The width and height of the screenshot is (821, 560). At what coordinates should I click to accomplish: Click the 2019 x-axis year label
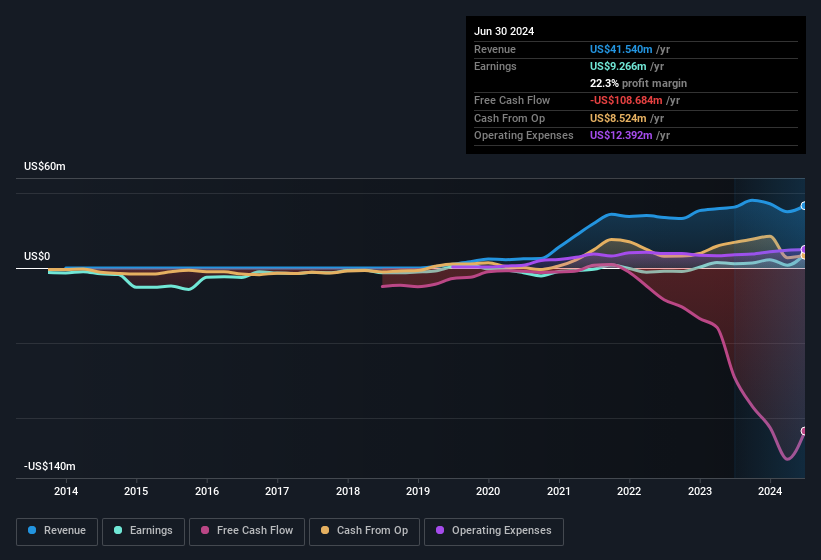coord(418,491)
